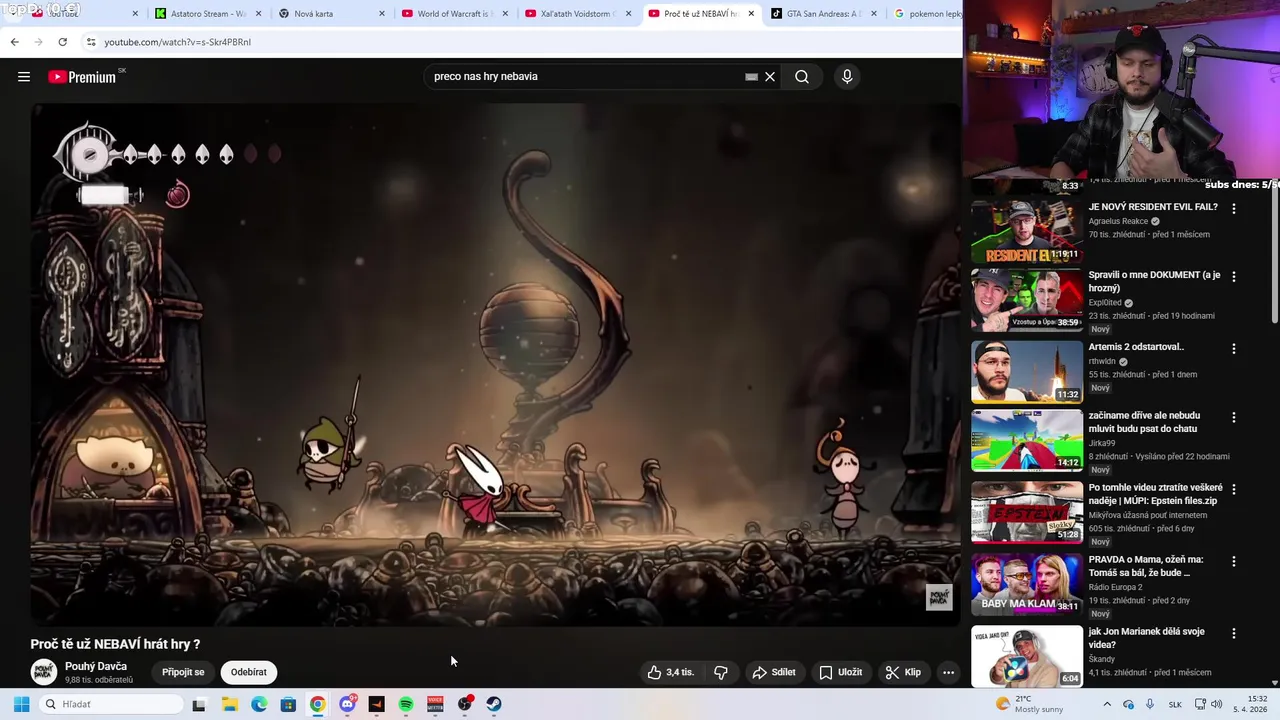Open Pouhý Davča channel name link

click(x=96, y=666)
